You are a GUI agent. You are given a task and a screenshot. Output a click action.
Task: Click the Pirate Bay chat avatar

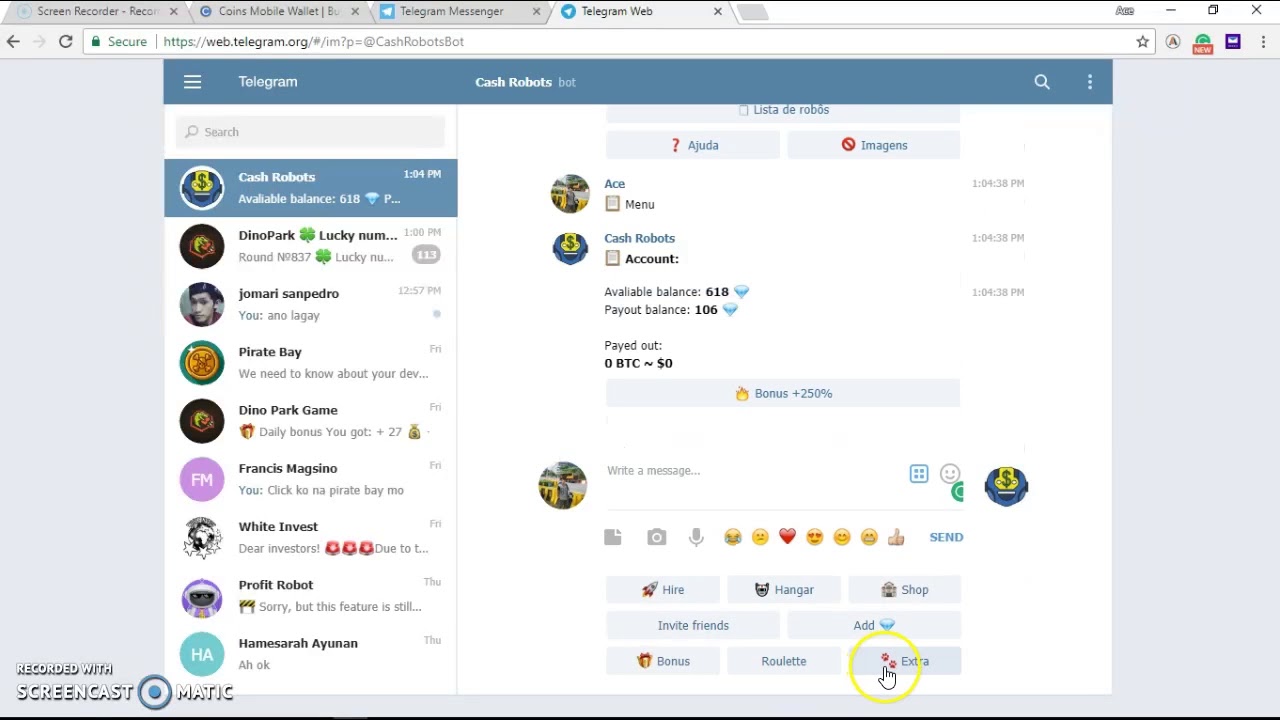pos(202,363)
